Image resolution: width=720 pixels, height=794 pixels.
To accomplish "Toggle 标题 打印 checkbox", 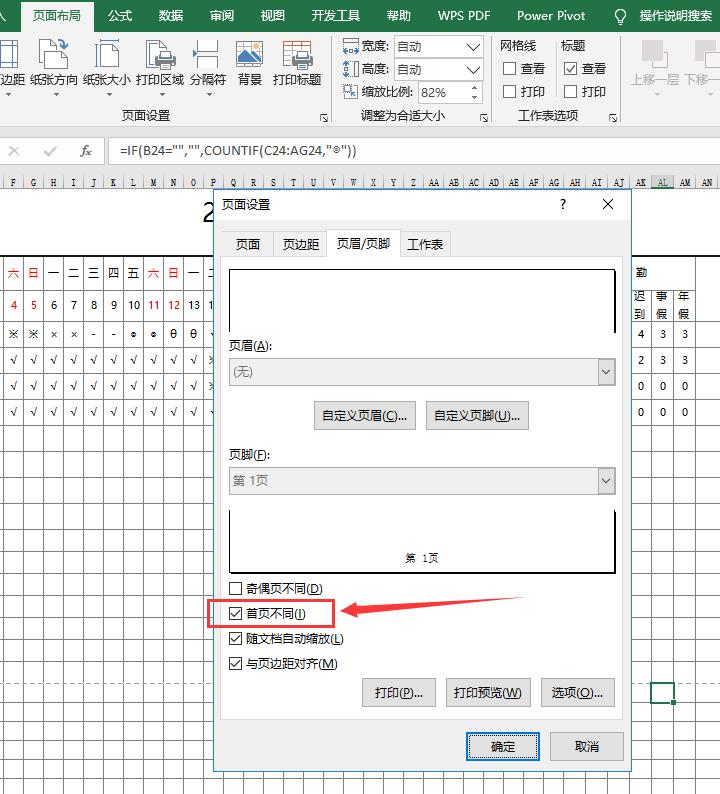I will click(570, 92).
